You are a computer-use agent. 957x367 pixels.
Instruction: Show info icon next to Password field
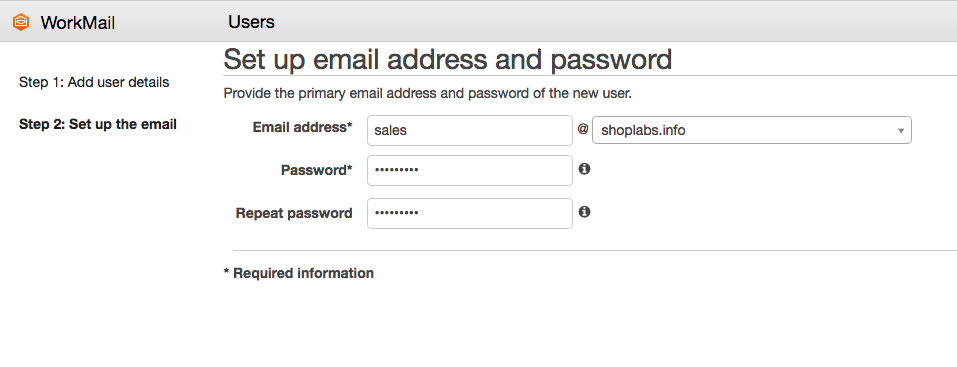[584, 169]
